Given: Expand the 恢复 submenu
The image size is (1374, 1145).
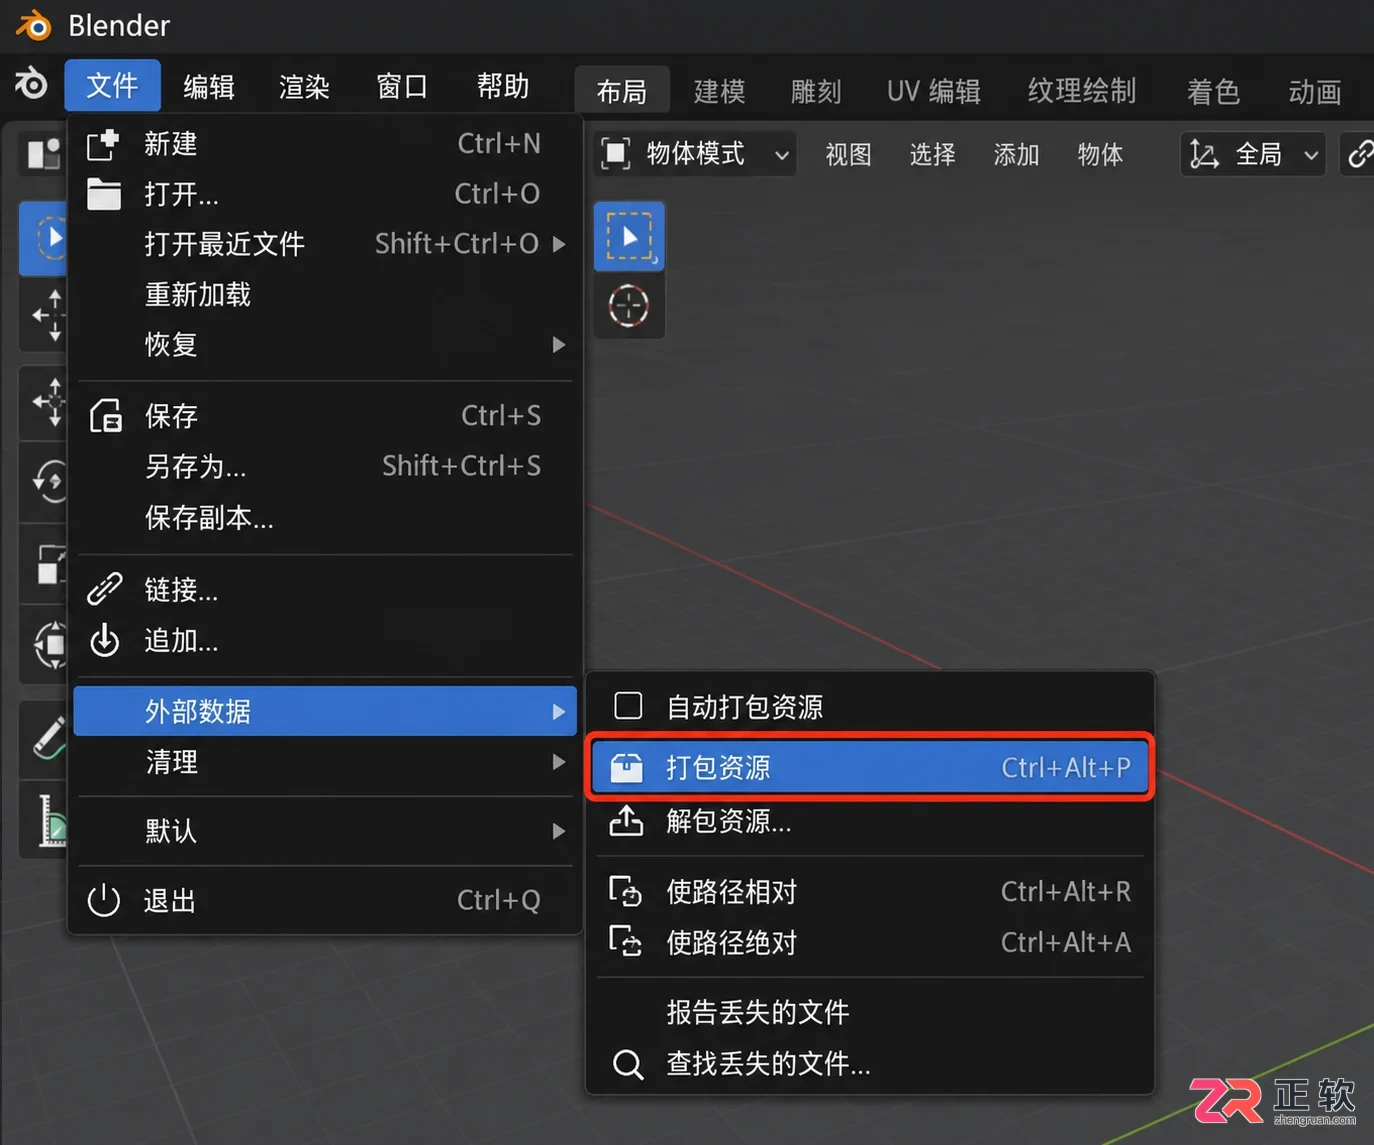Looking at the screenshot, I should [x=325, y=344].
